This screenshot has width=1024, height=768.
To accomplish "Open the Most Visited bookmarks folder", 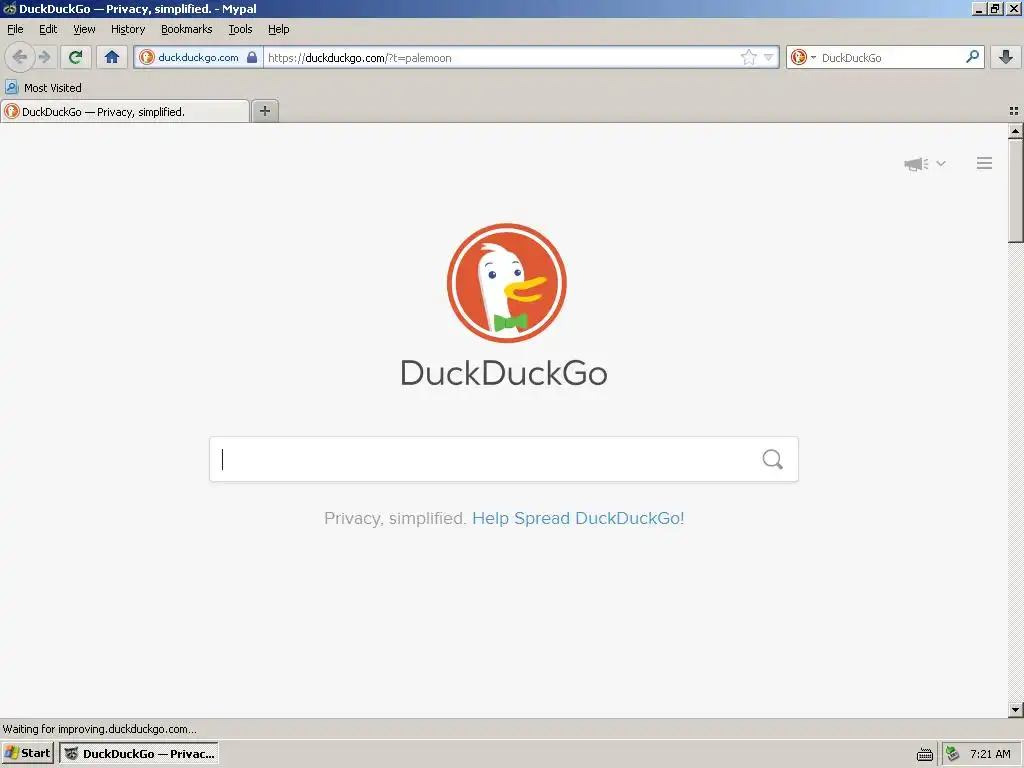I will [43, 88].
